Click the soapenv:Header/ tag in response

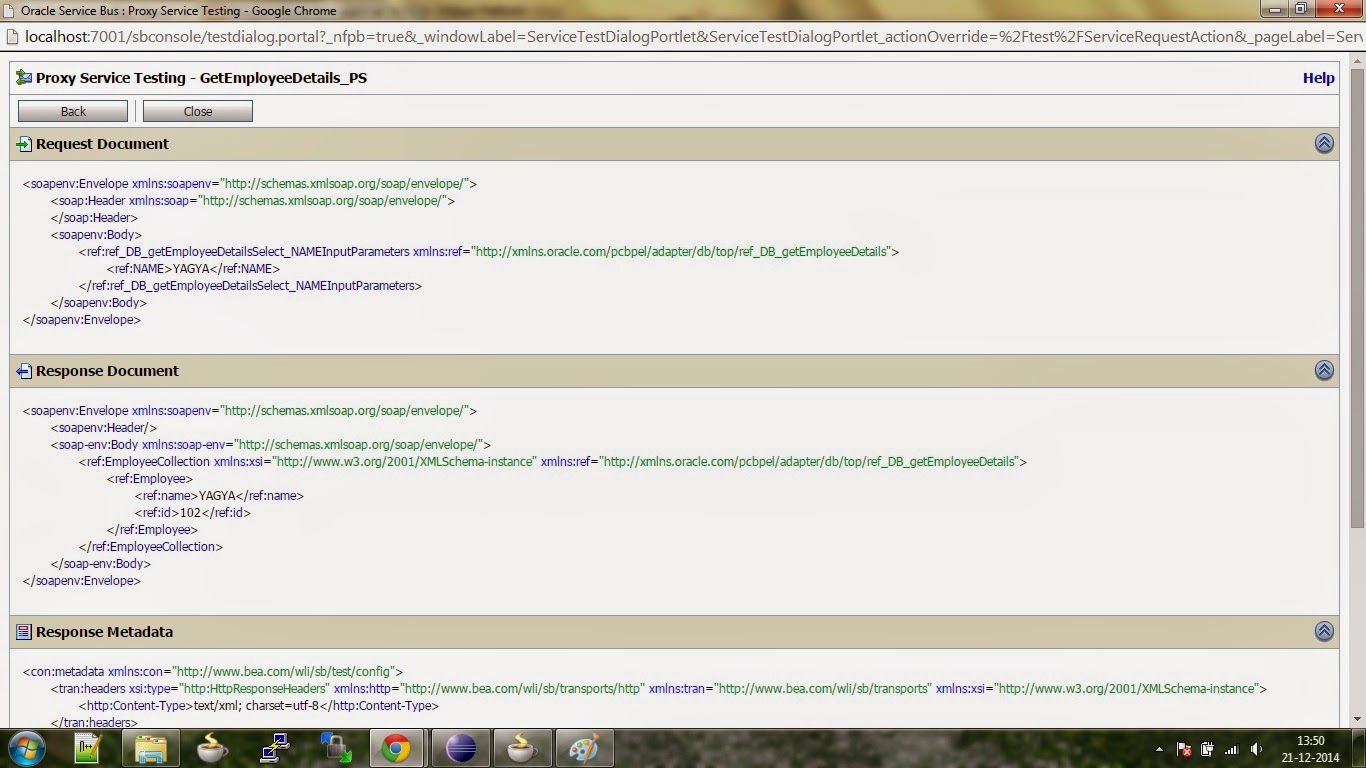click(104, 427)
